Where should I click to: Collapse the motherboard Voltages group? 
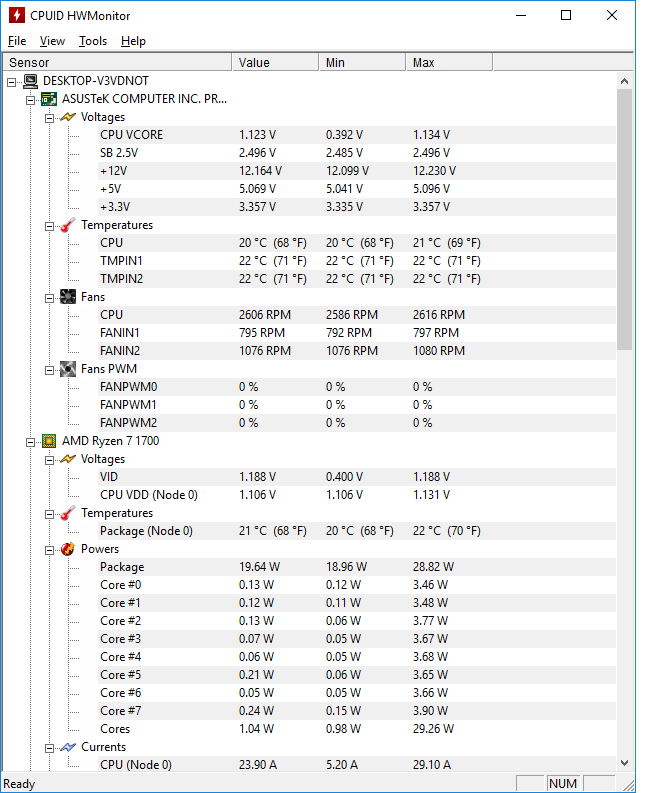click(x=49, y=118)
